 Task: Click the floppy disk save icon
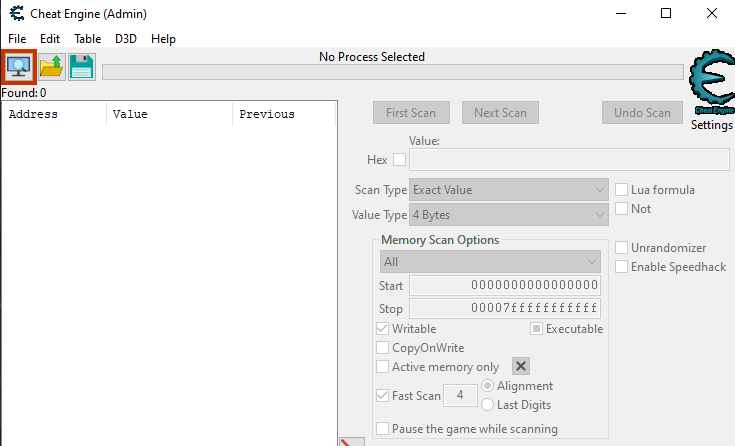pos(82,67)
